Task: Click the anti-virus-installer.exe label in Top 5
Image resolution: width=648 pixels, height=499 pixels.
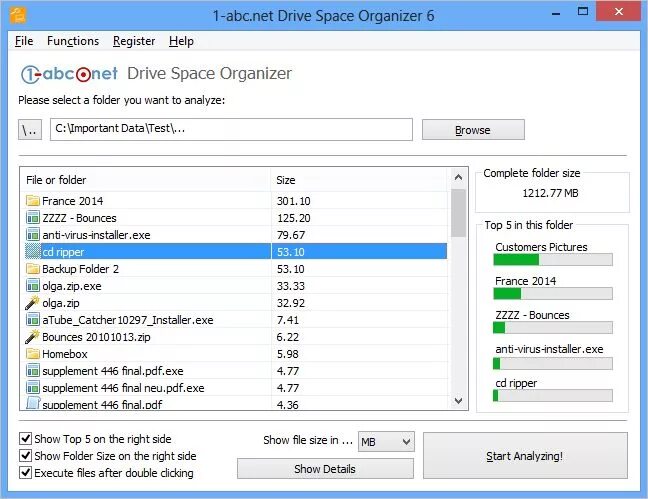Action: (x=549, y=349)
